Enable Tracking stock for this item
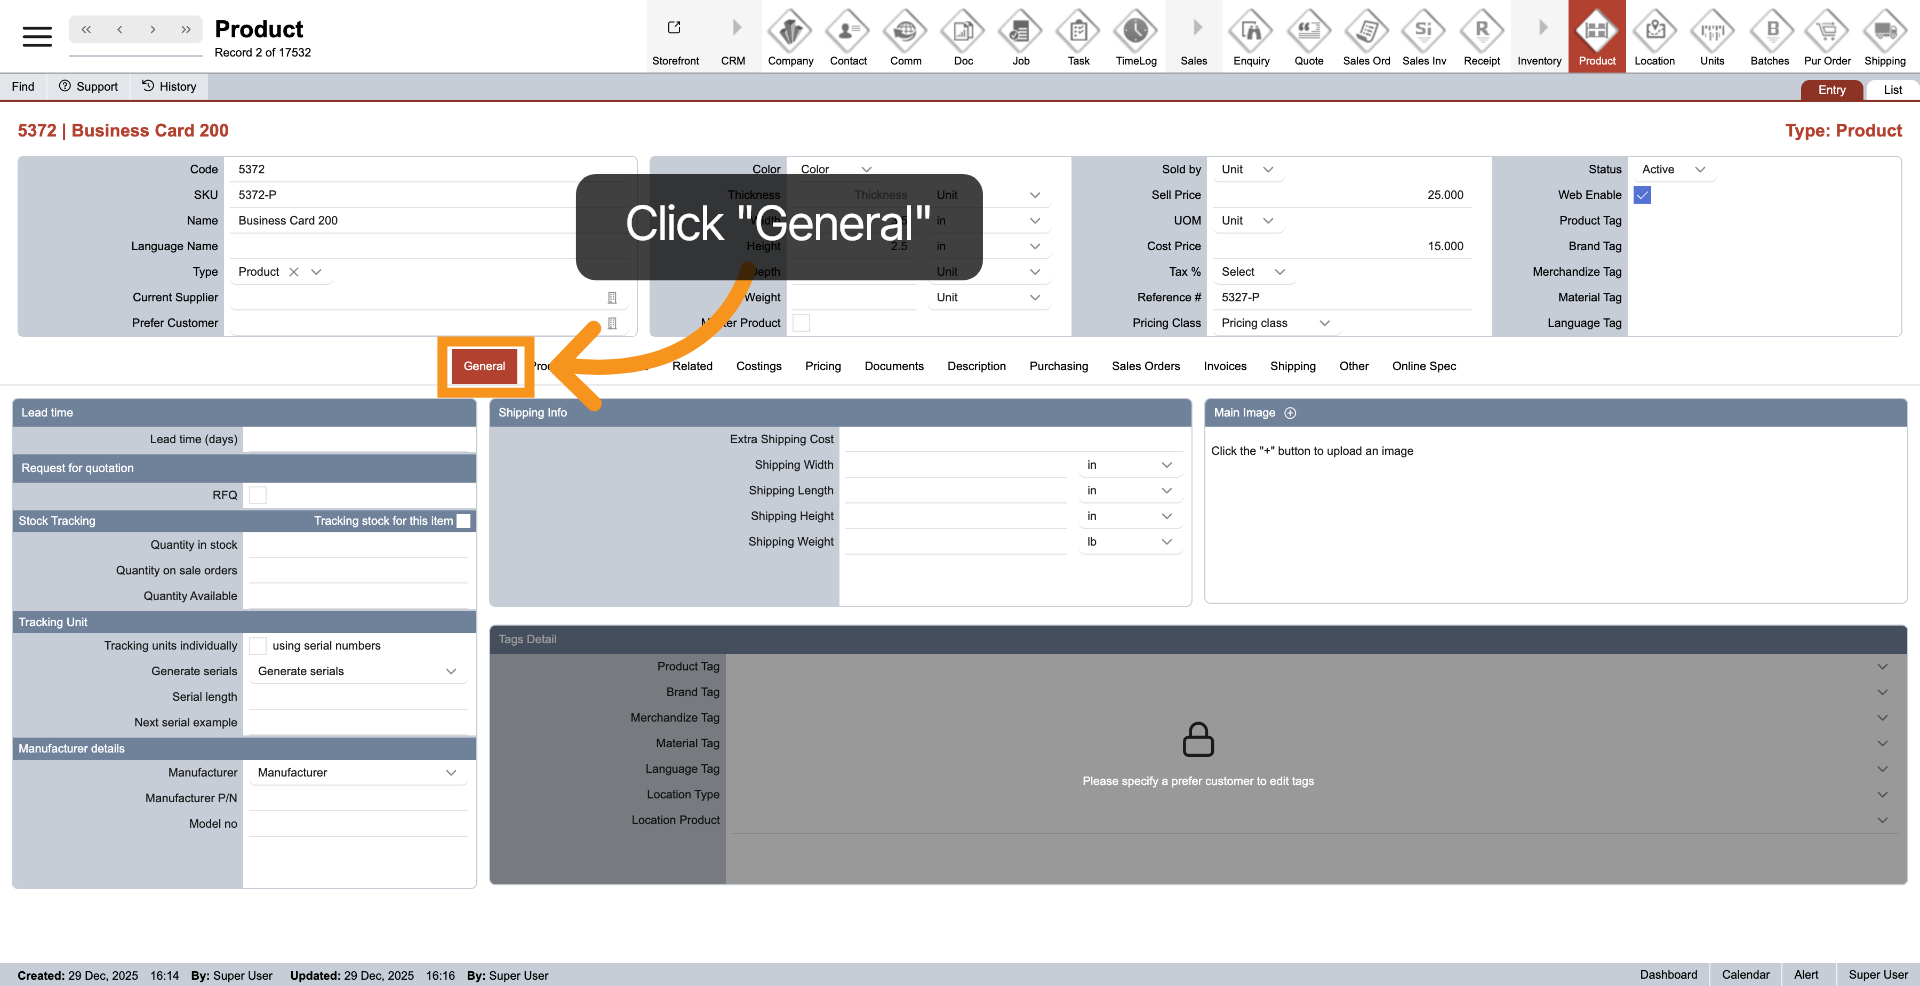 click(x=464, y=521)
